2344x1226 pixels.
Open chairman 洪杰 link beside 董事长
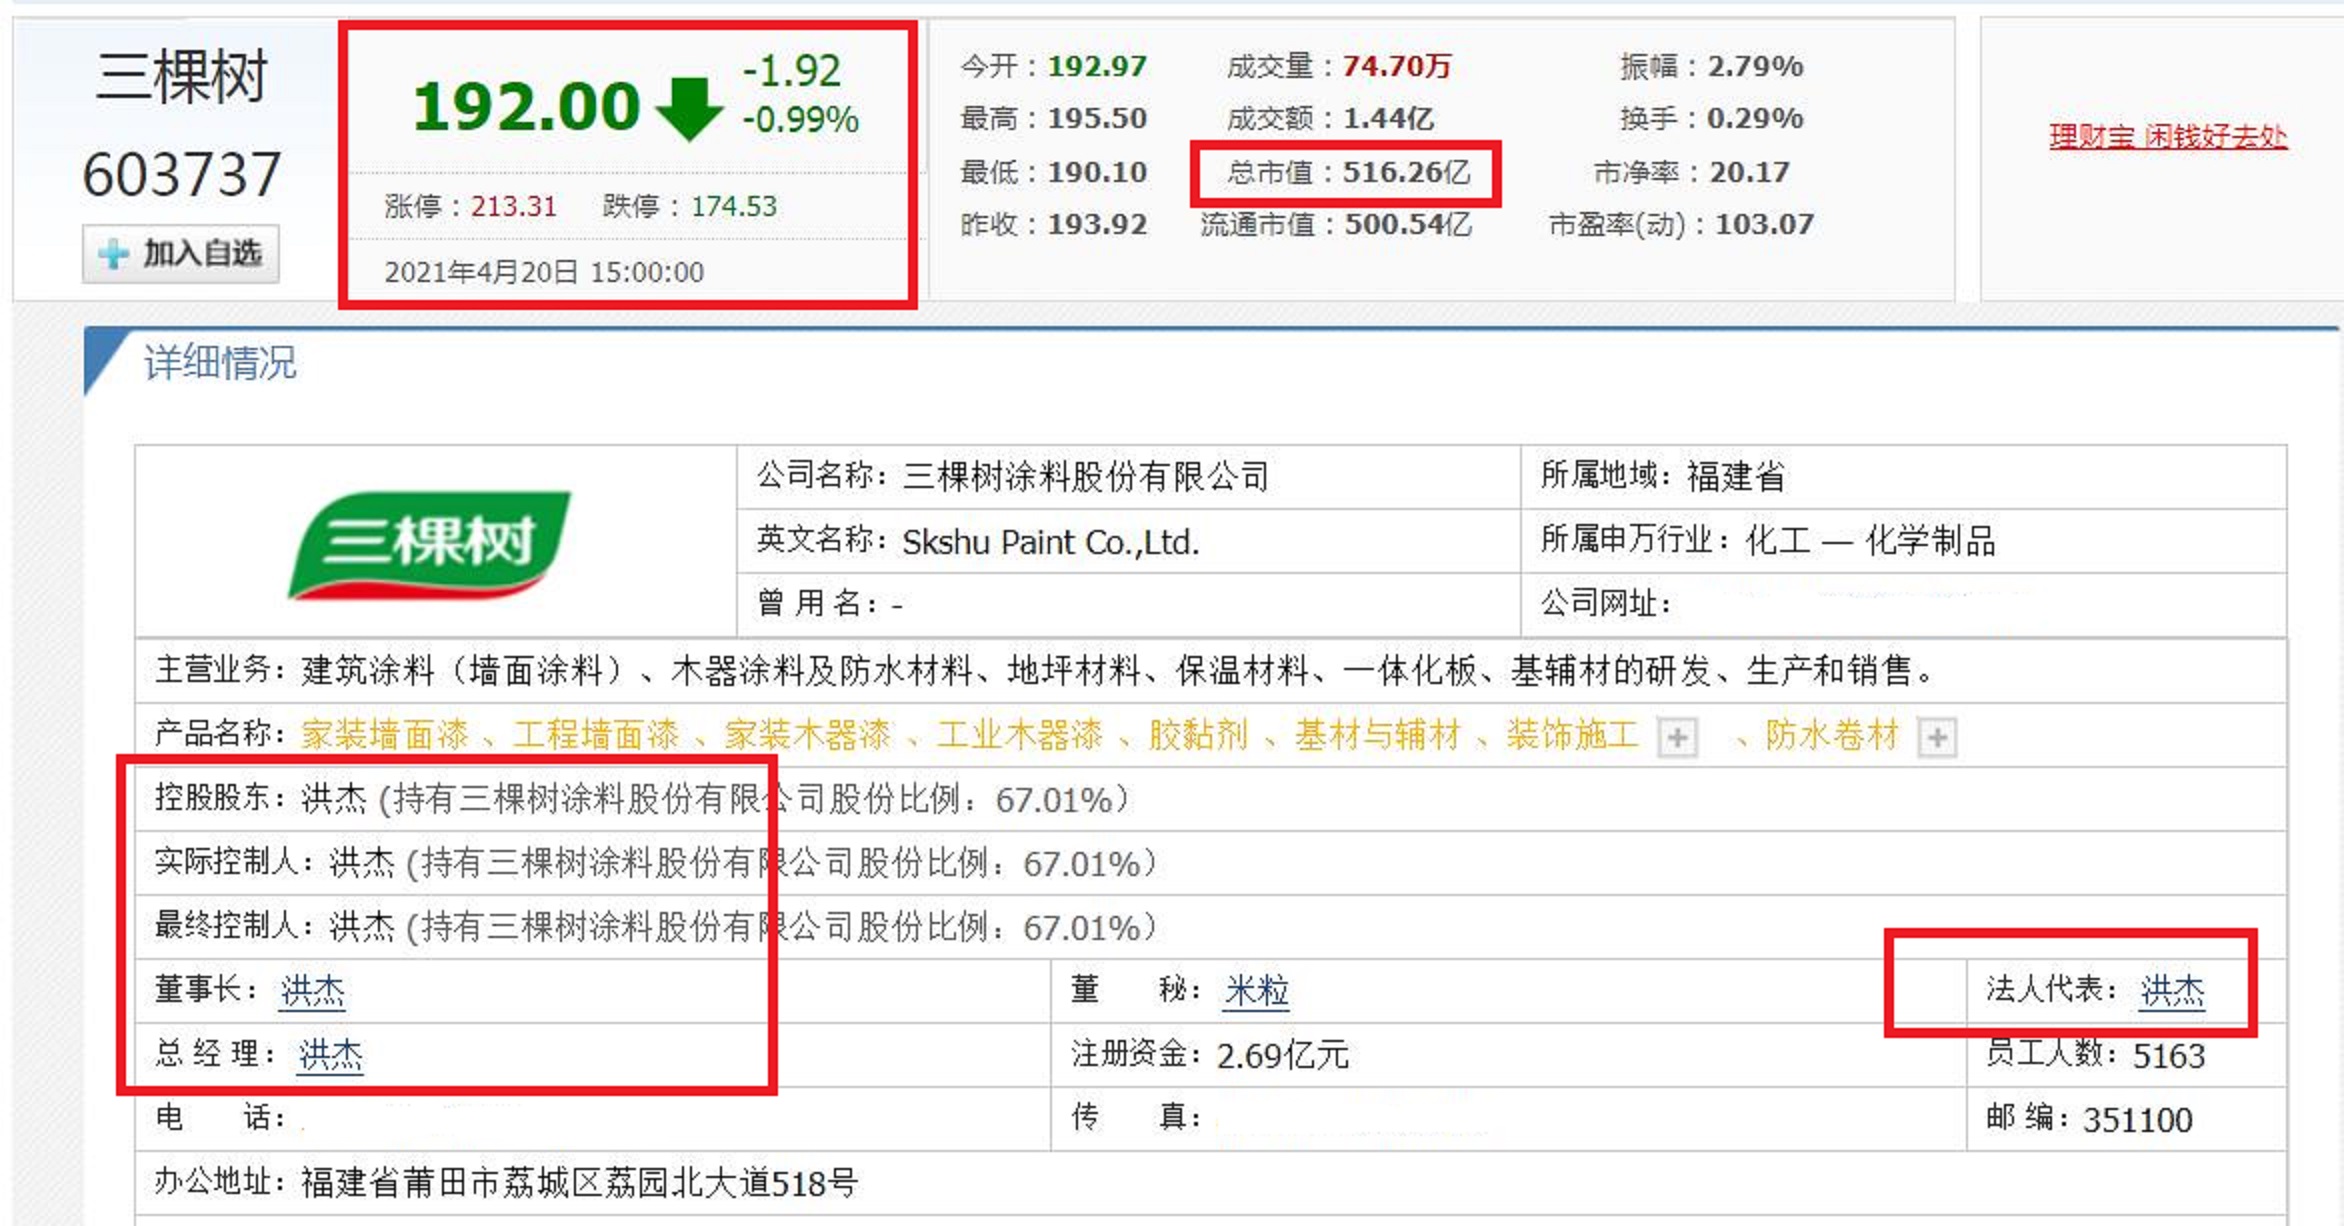coord(313,991)
